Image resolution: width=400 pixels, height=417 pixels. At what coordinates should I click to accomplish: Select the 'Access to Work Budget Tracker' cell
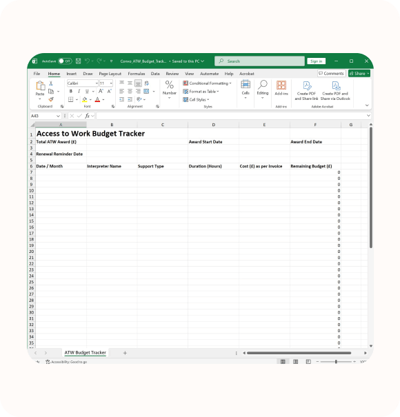click(x=90, y=134)
